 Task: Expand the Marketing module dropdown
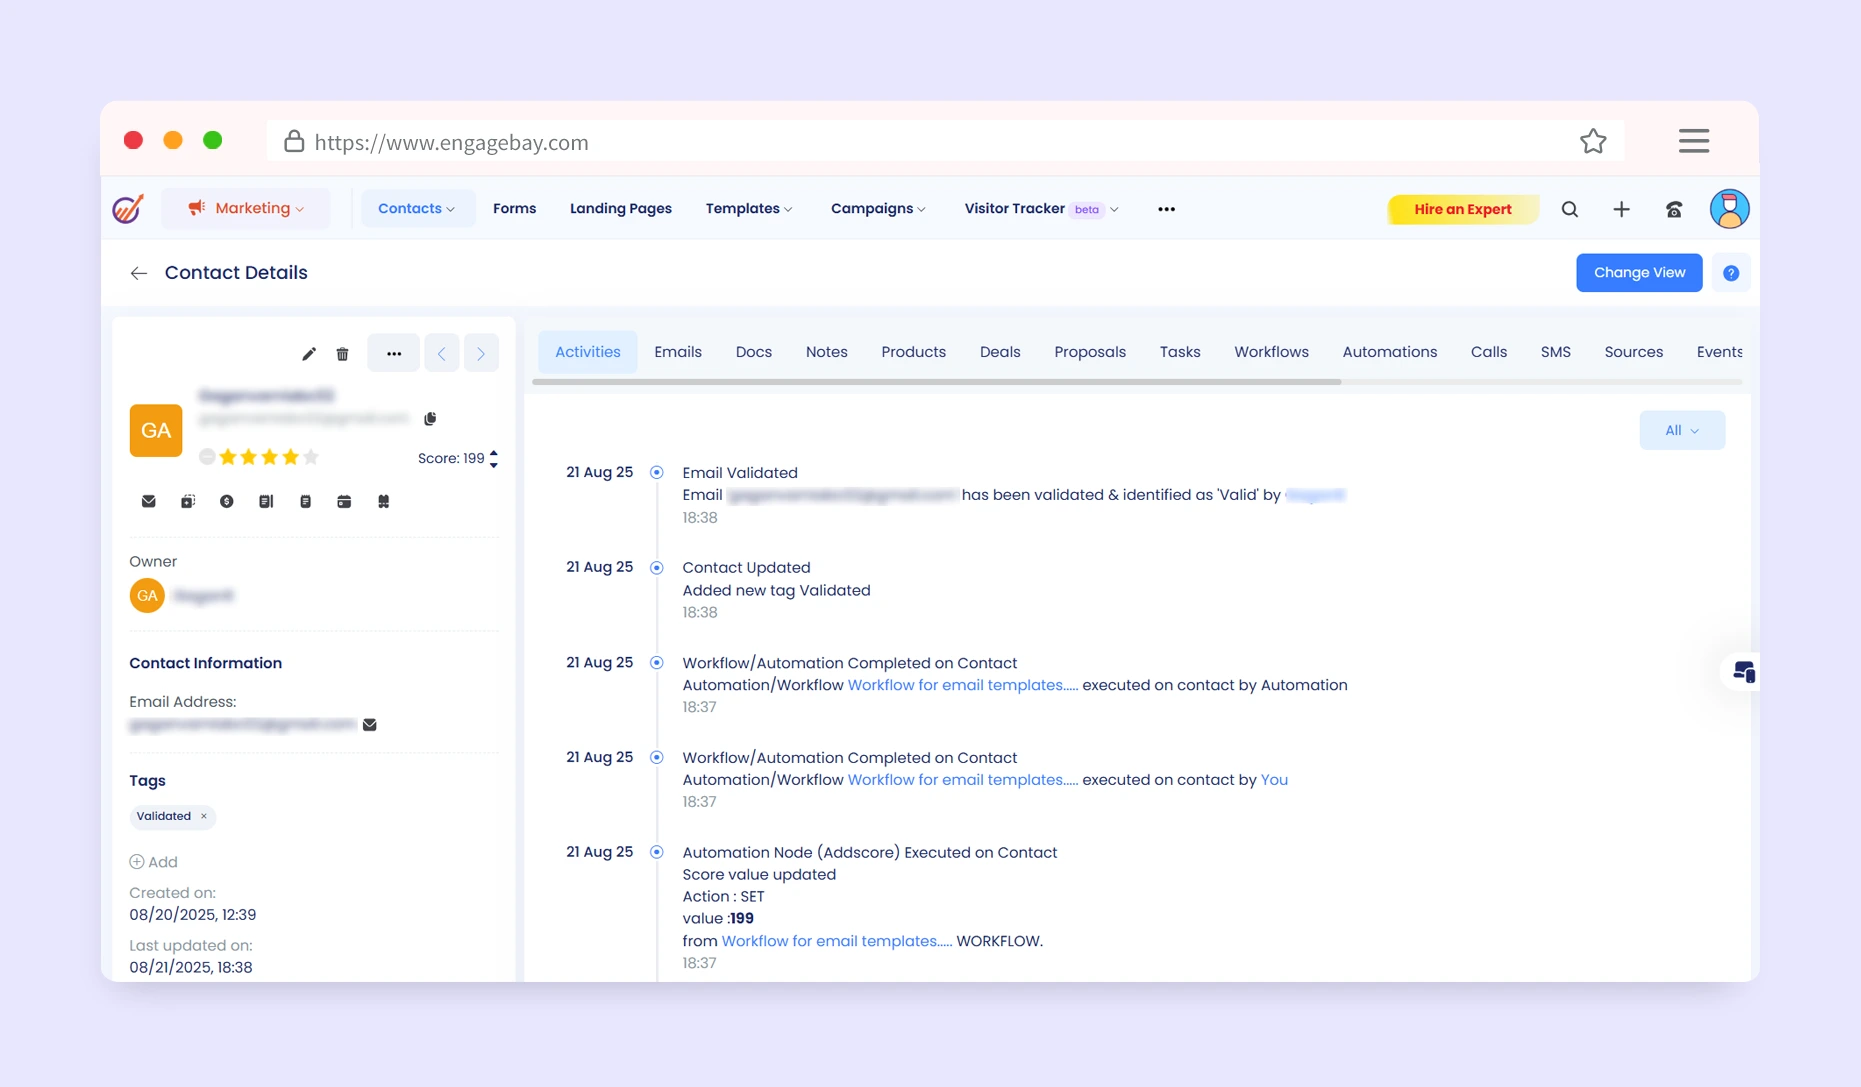[246, 208]
